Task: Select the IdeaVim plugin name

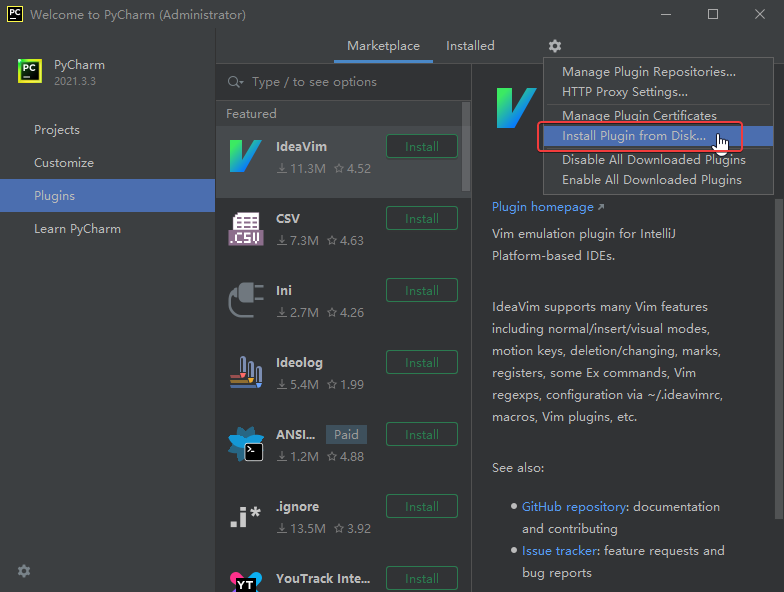Action: tap(301, 146)
